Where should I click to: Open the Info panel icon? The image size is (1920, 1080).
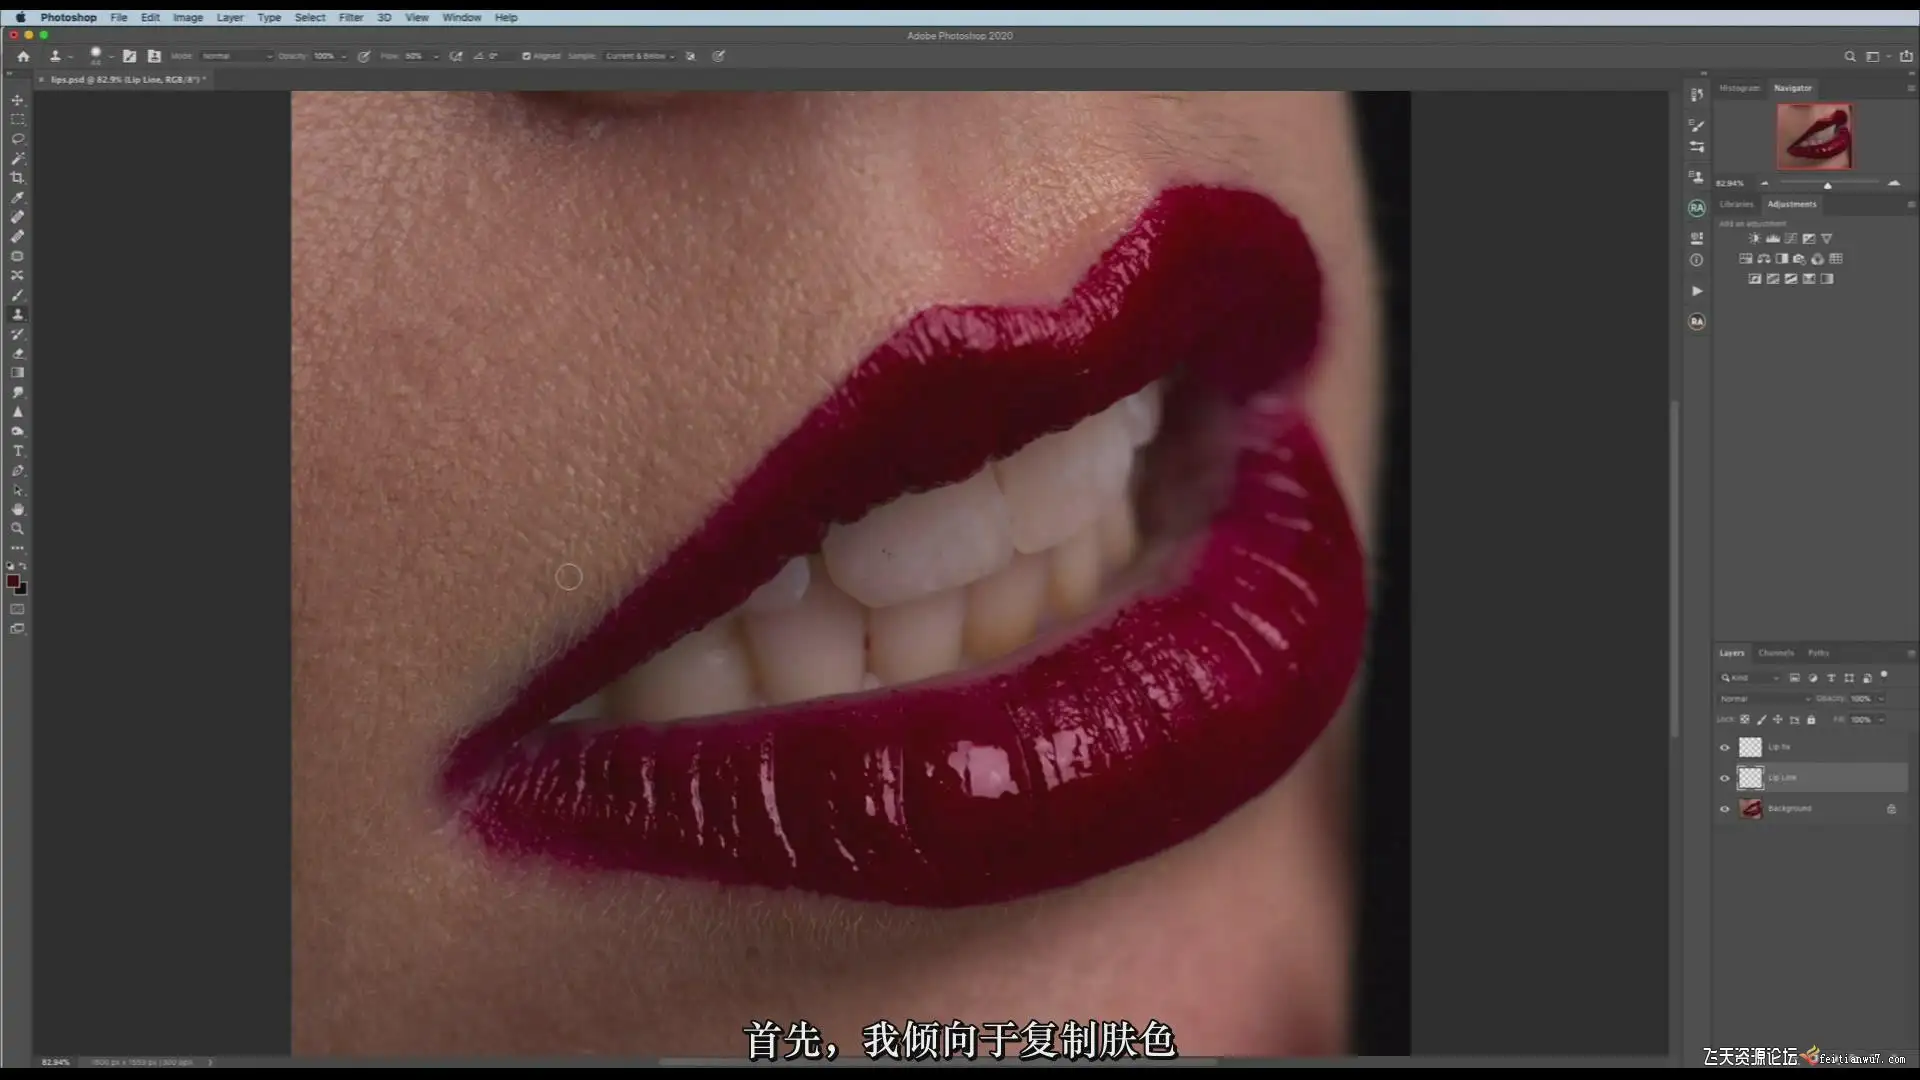1697,260
